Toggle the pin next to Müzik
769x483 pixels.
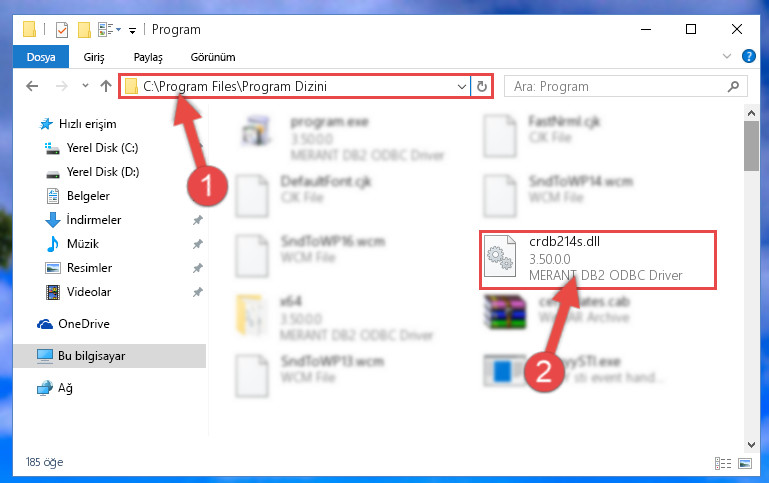pyautogui.click(x=198, y=244)
